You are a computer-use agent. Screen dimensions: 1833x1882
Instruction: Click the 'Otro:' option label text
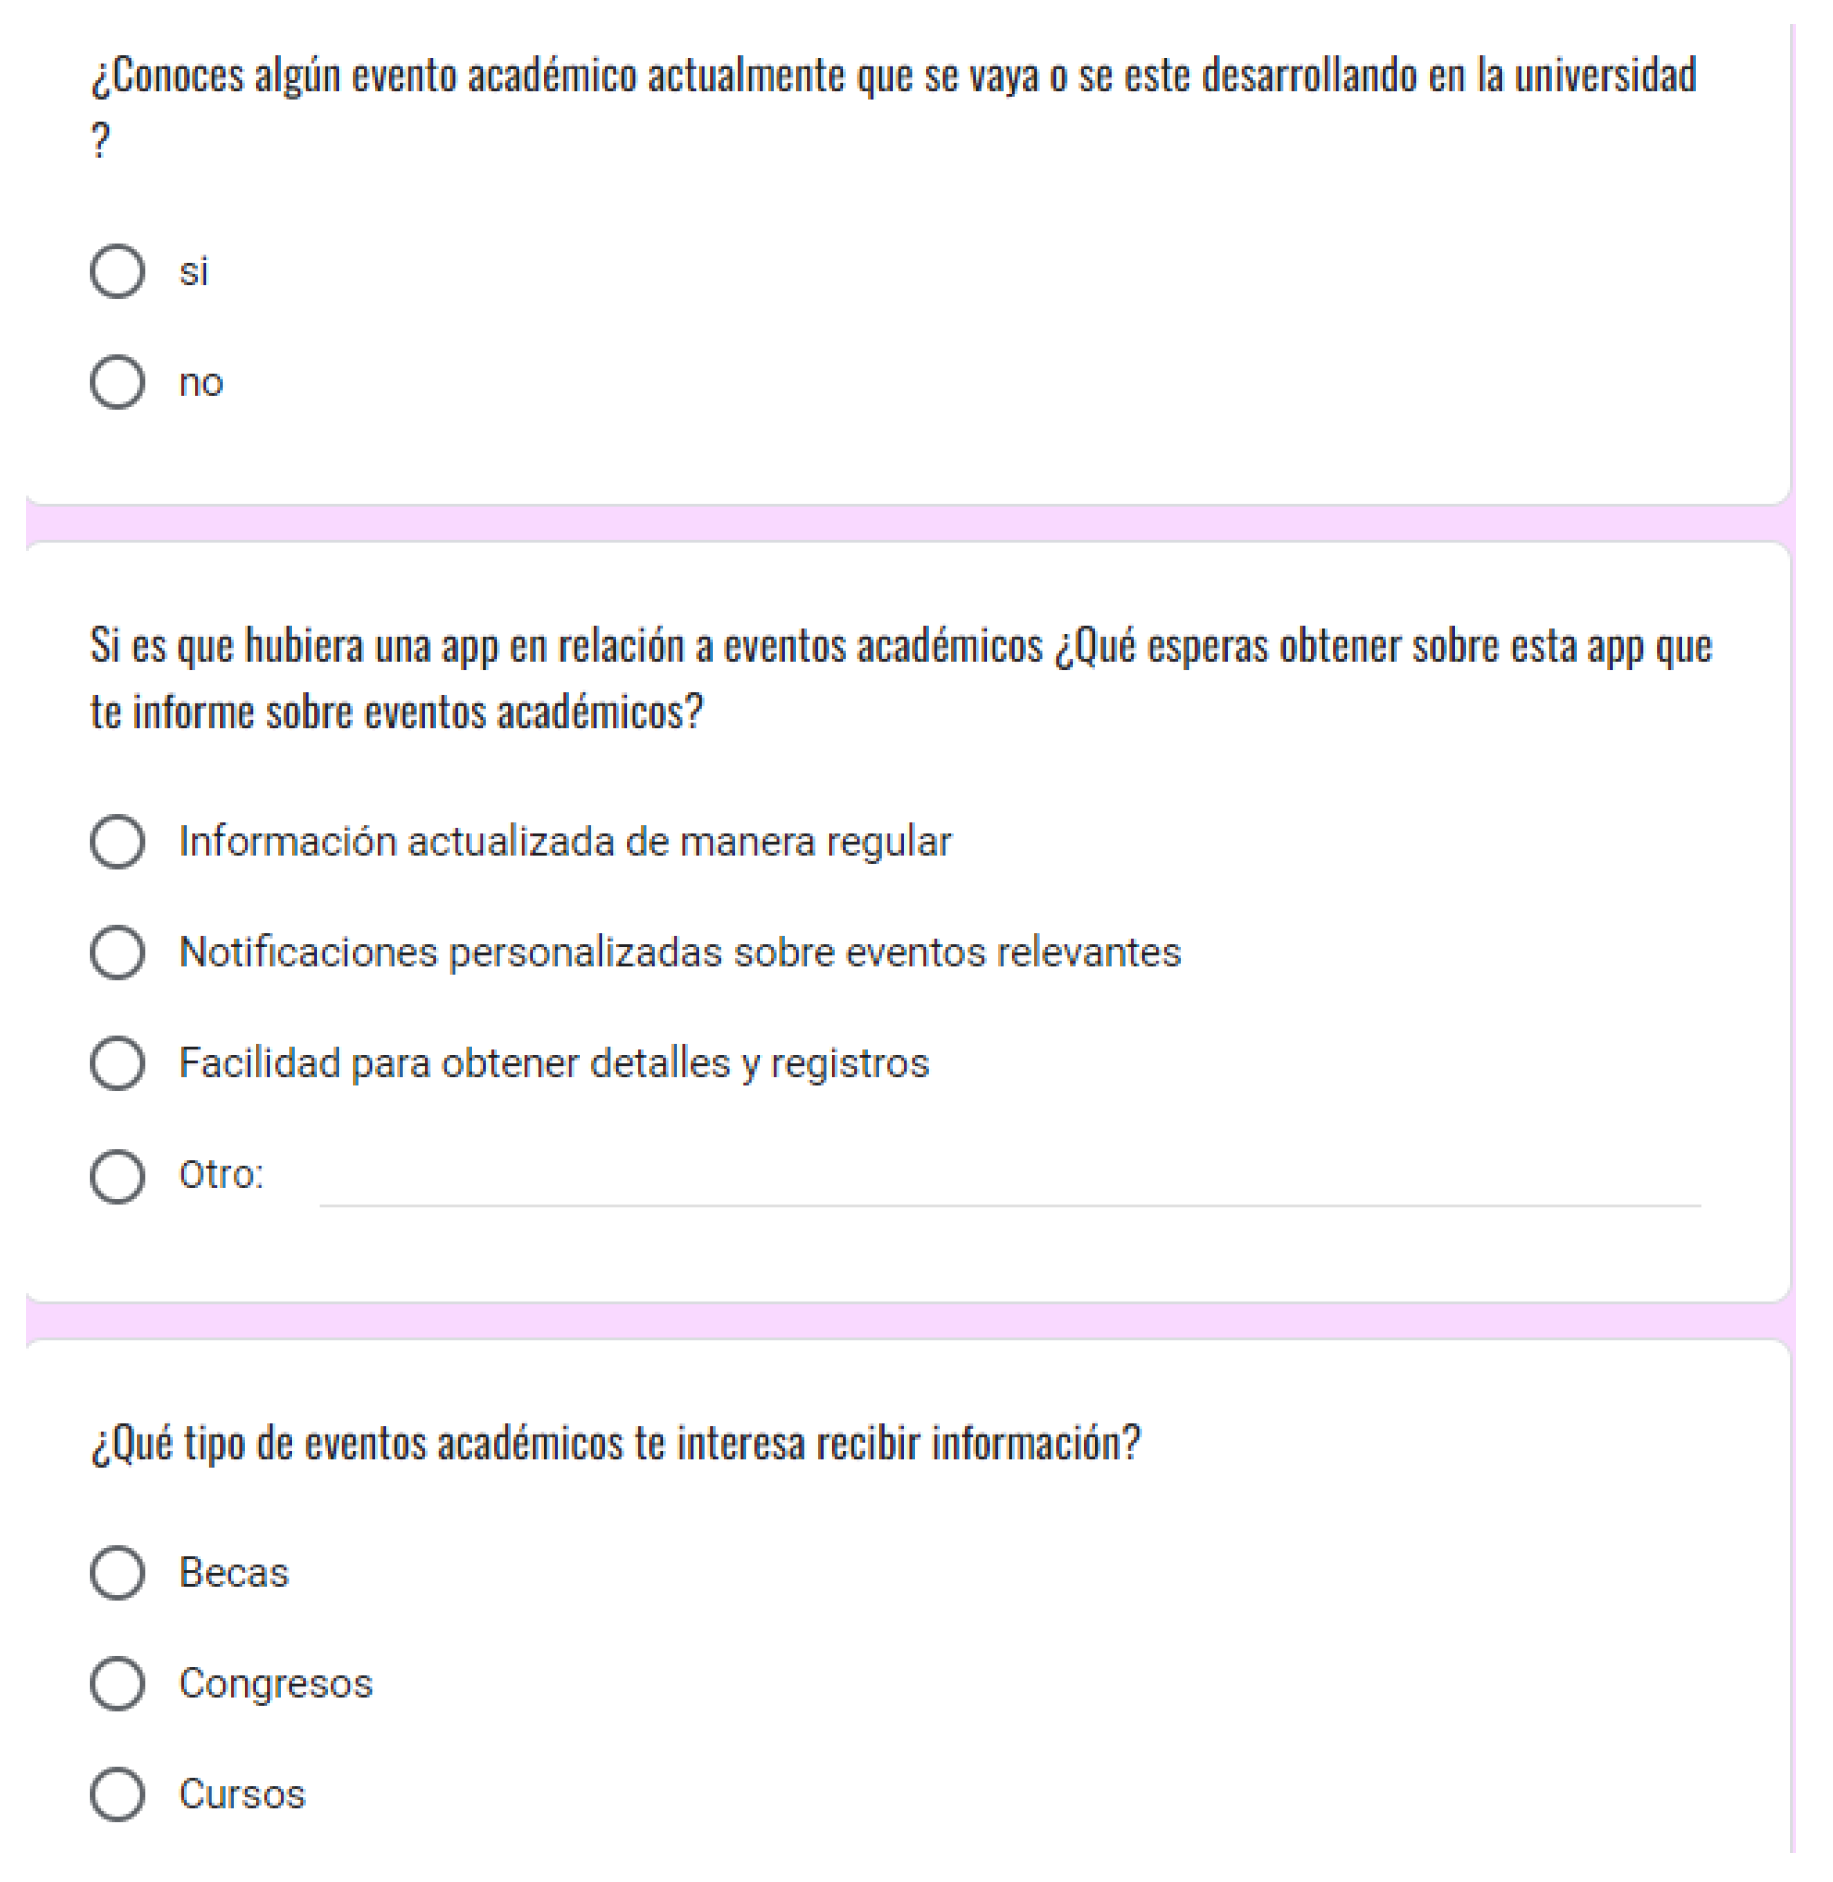coord(220,1175)
